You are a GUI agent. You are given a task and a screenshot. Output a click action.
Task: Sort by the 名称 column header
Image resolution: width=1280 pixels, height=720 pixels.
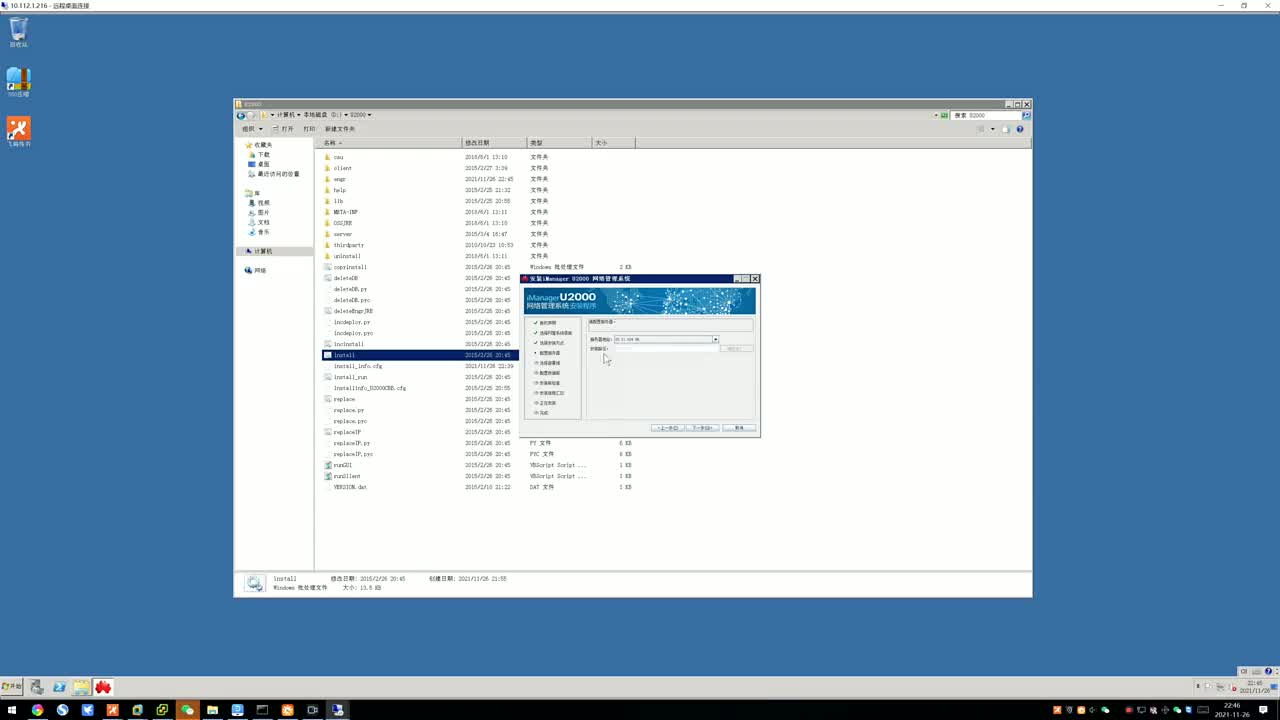(x=390, y=143)
